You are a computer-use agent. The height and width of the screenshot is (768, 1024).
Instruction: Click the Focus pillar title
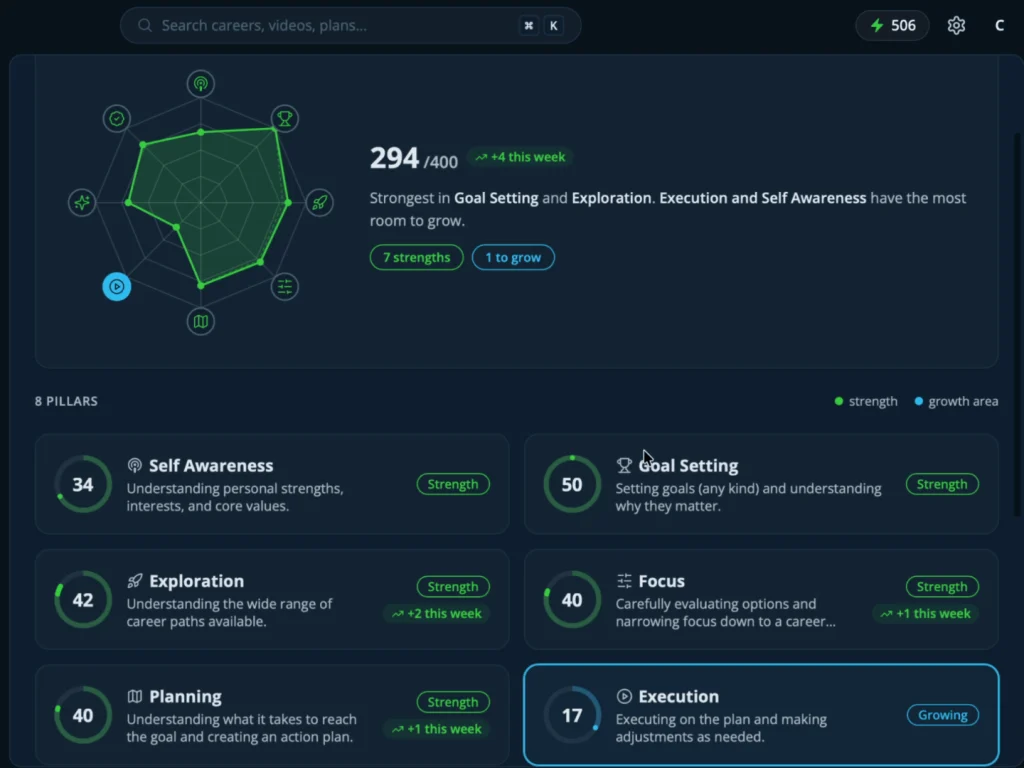coord(662,581)
